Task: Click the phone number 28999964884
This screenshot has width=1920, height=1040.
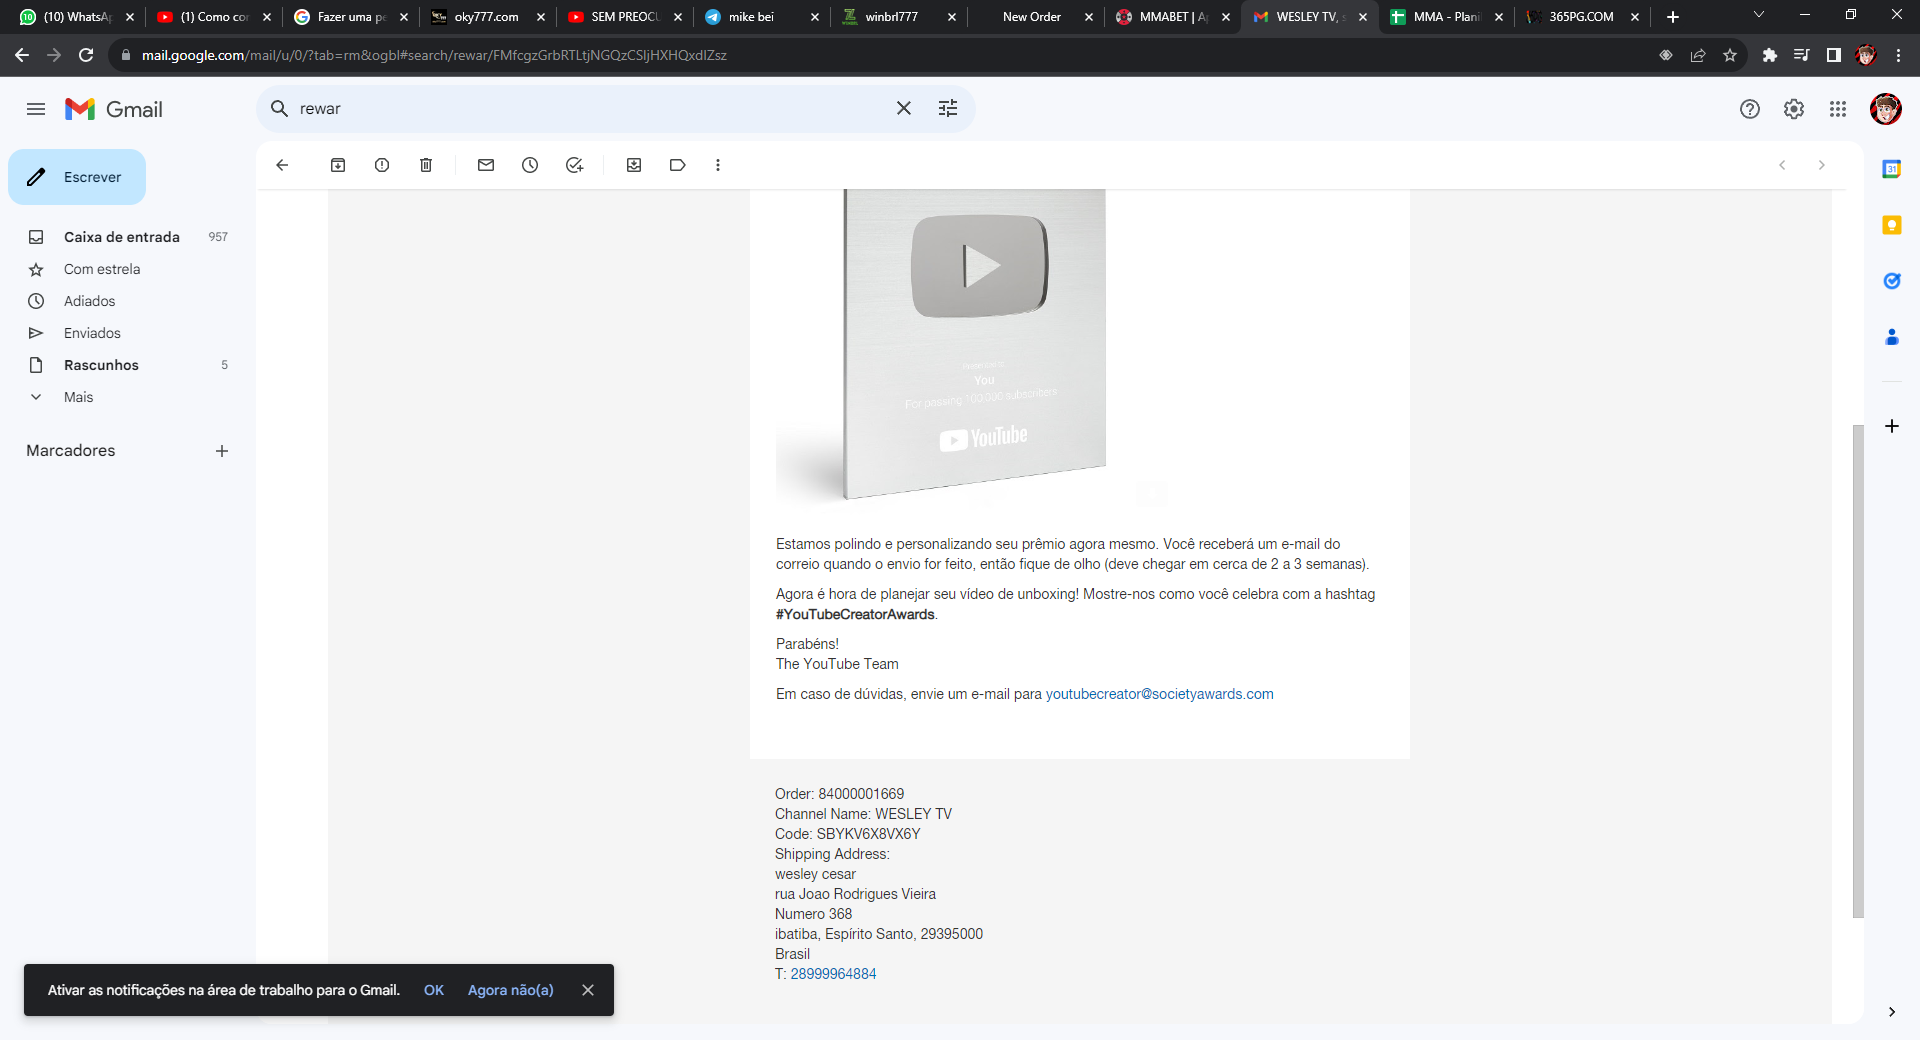Action: coord(833,974)
